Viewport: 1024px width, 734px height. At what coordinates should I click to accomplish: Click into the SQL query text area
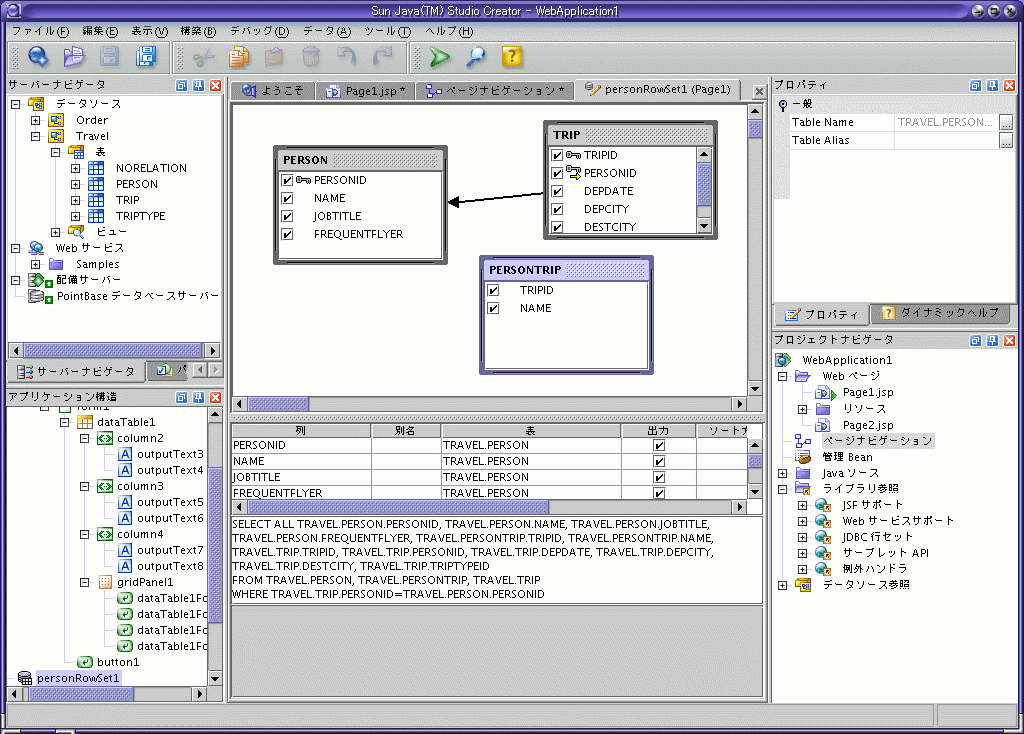496,560
